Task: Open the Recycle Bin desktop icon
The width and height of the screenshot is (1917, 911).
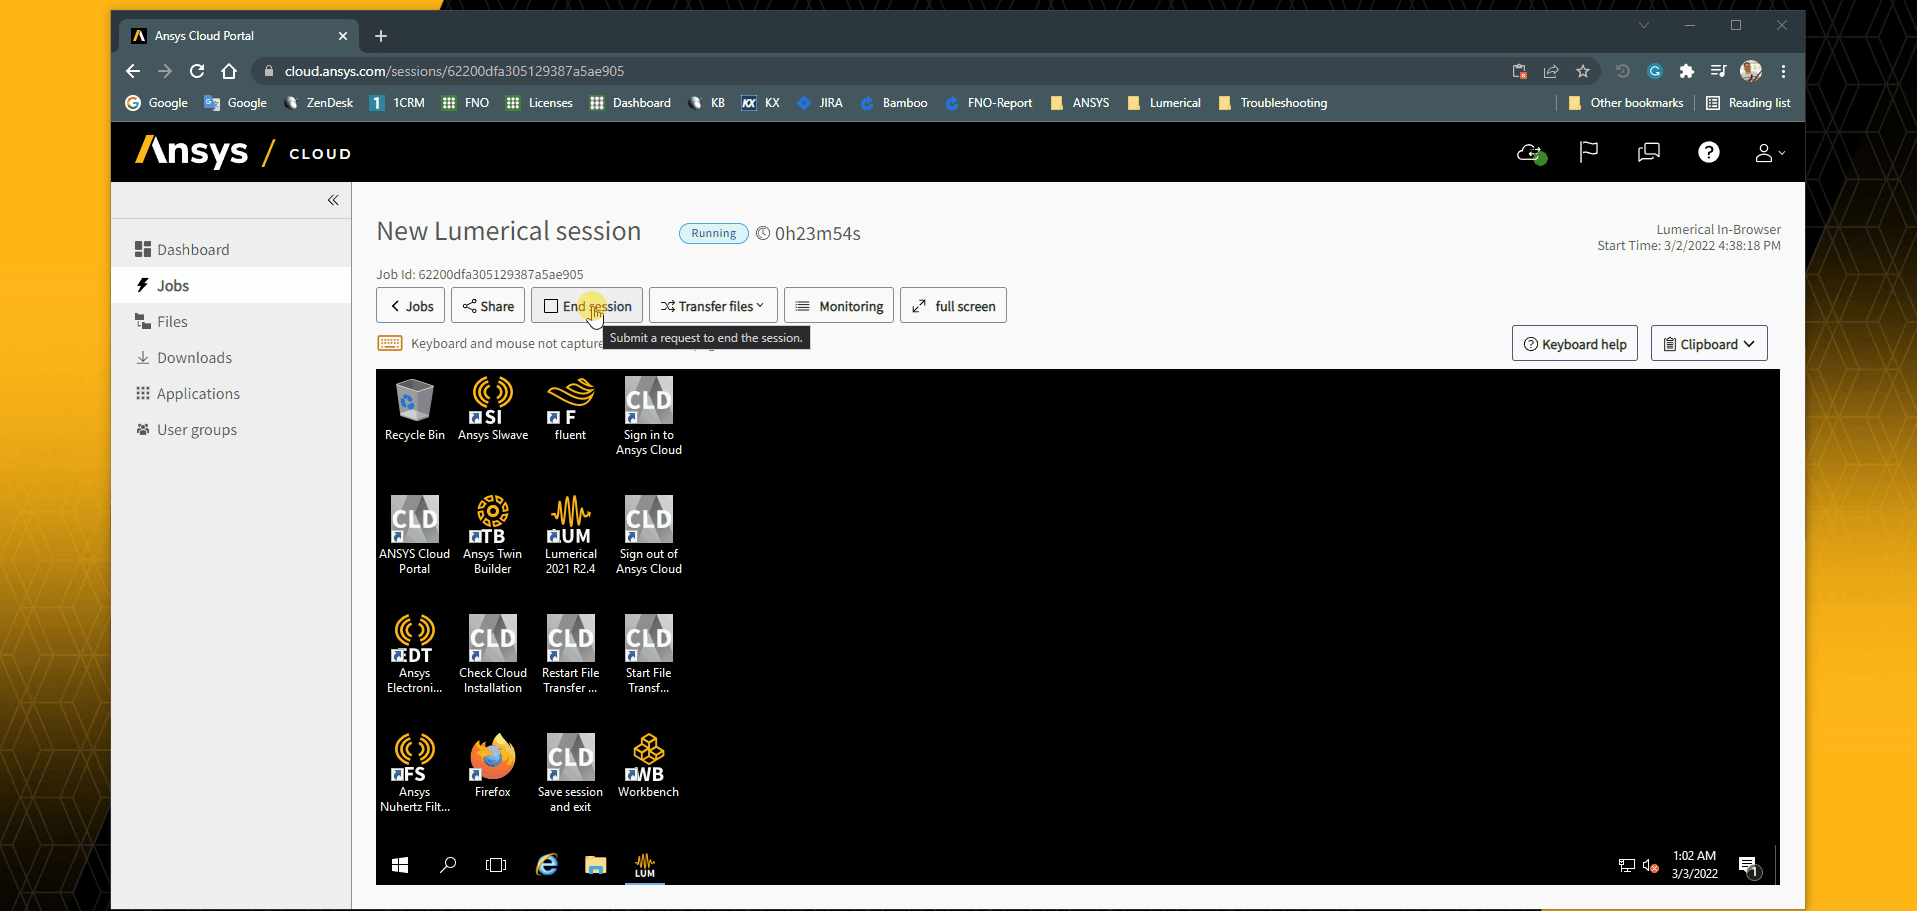Action: click(x=414, y=410)
